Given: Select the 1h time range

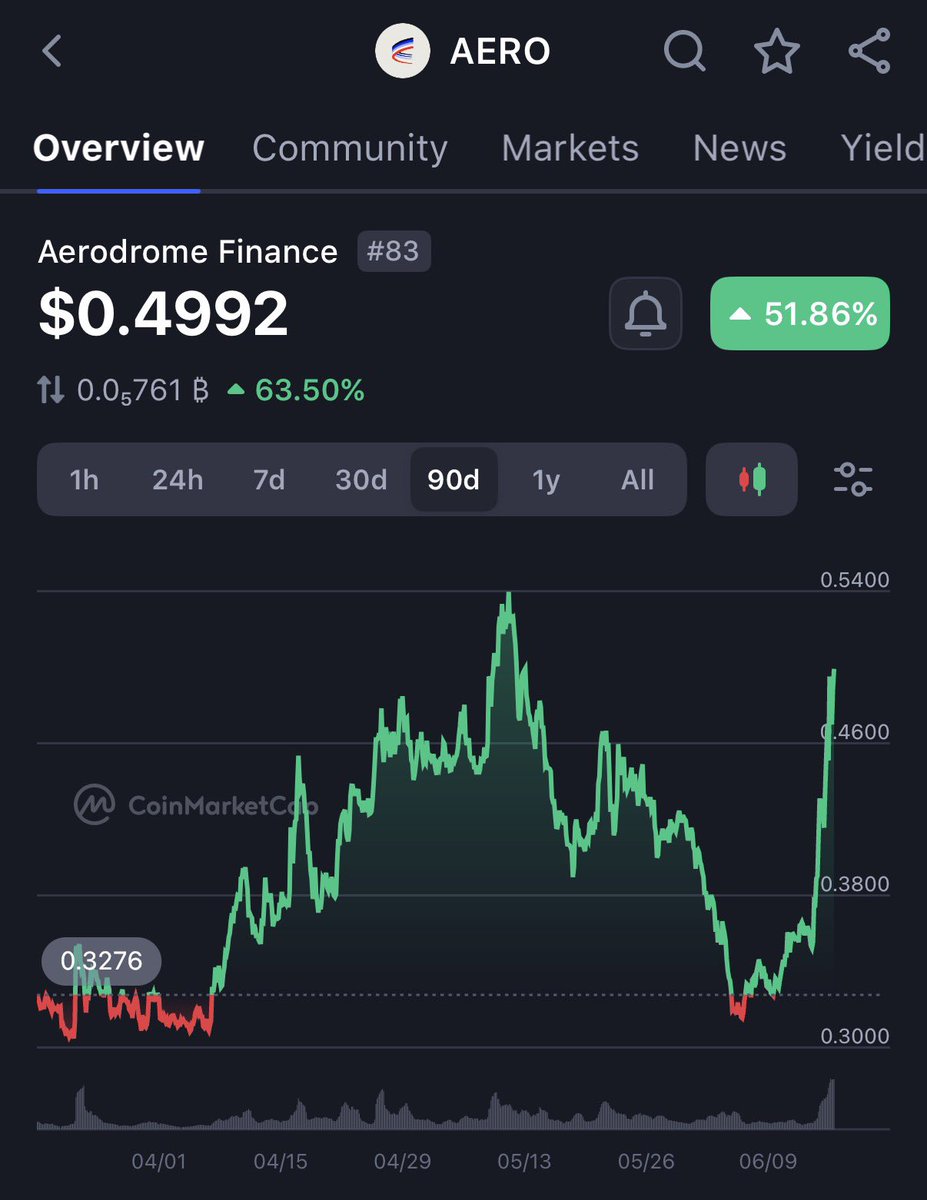Looking at the screenshot, I should (x=84, y=480).
